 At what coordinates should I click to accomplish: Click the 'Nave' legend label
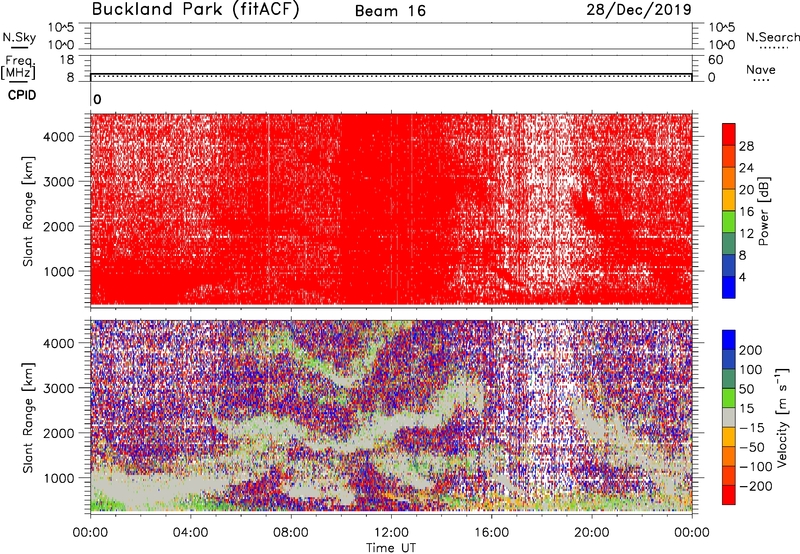[761, 69]
